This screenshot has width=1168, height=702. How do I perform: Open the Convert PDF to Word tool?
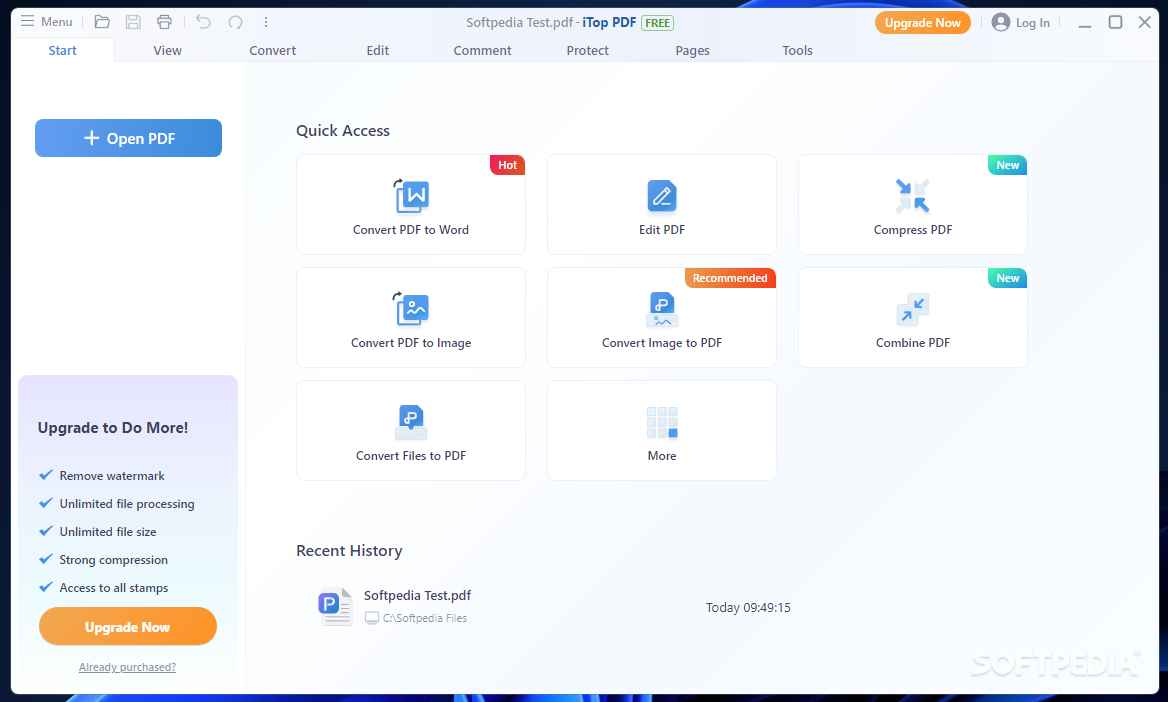pos(410,205)
